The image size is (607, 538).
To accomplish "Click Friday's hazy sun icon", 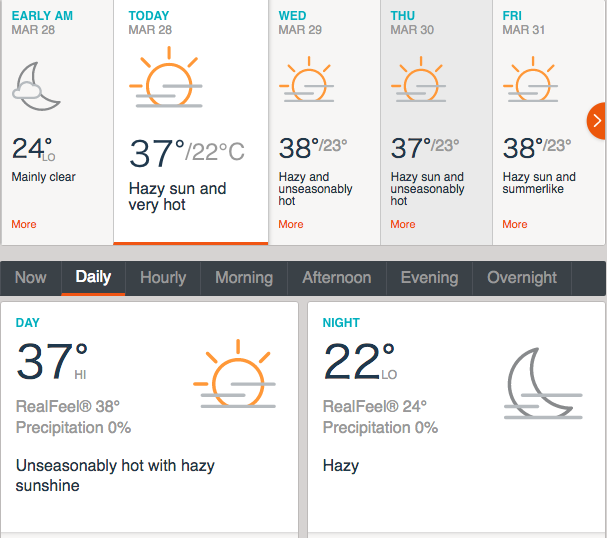I will pyautogui.click(x=530, y=79).
